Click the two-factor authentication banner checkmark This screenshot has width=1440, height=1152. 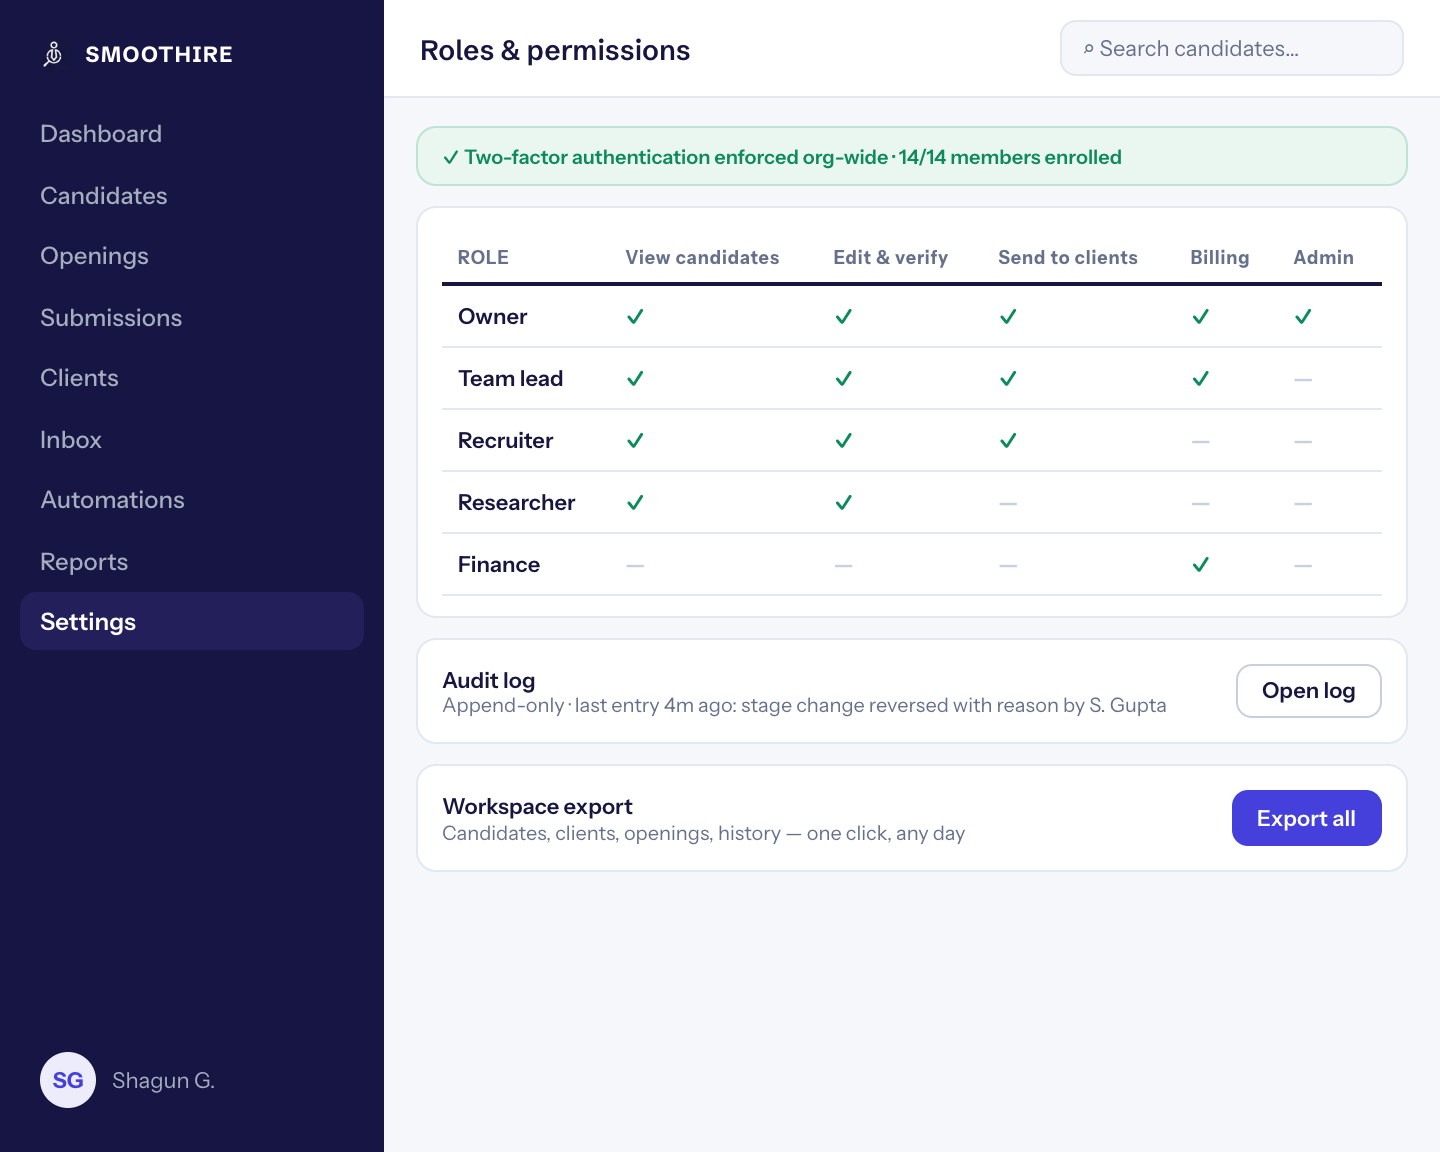tap(451, 157)
